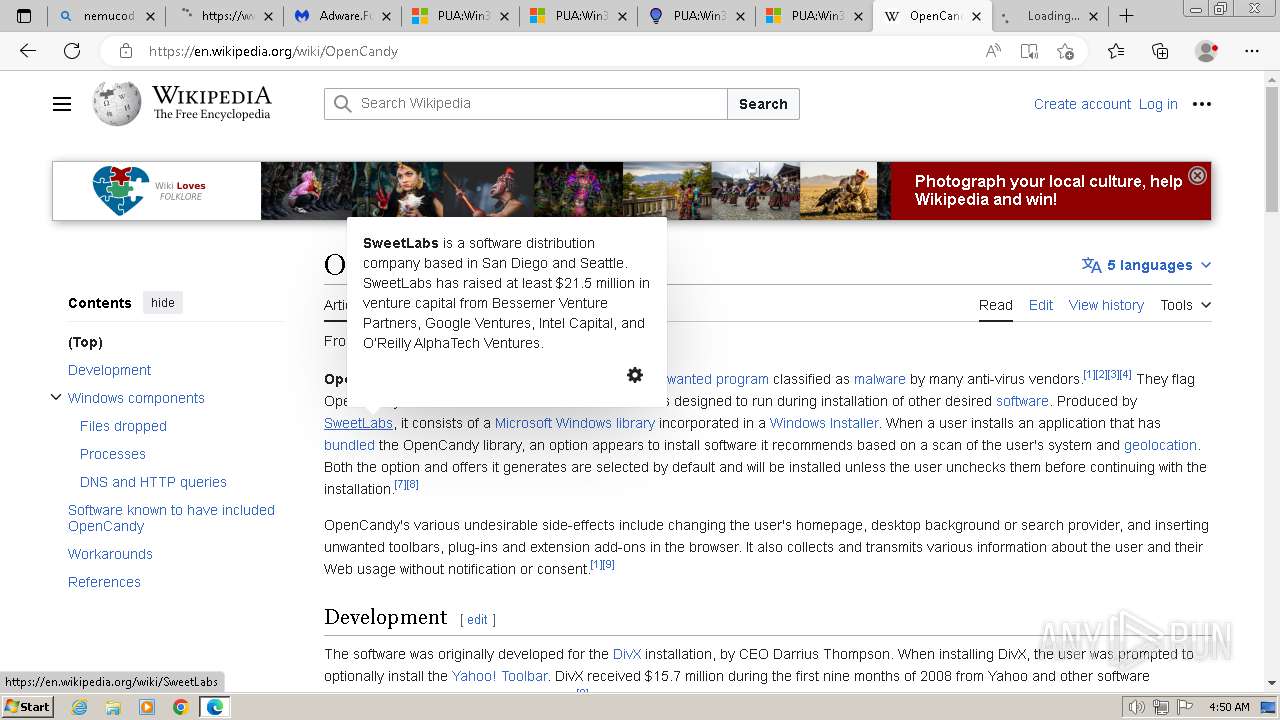1280x720 pixels.
Task: Hide the Contents sidebar
Action: click(x=163, y=303)
